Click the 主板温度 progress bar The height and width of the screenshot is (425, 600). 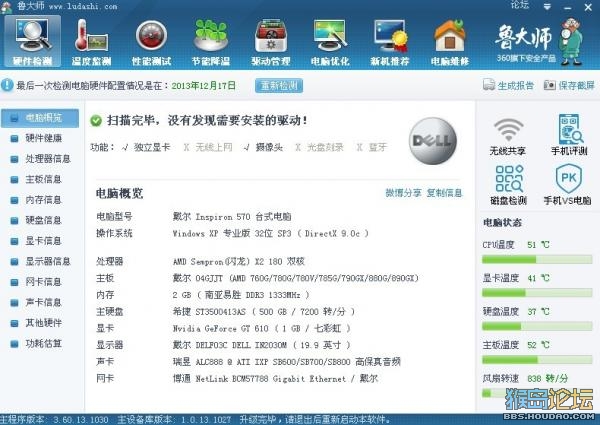coord(537,360)
